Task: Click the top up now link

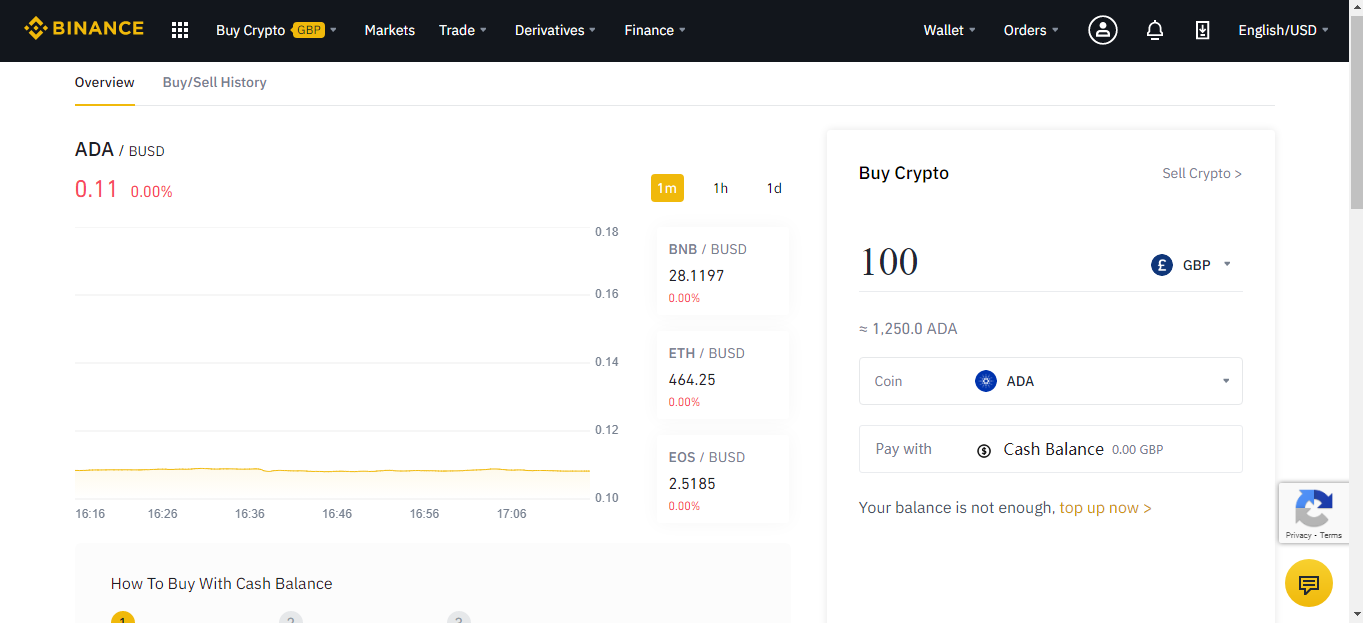Action: coord(1105,508)
